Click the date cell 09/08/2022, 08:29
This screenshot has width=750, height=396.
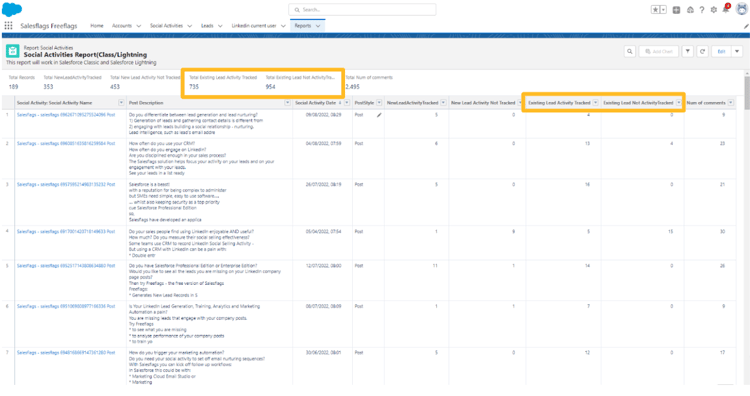point(324,115)
